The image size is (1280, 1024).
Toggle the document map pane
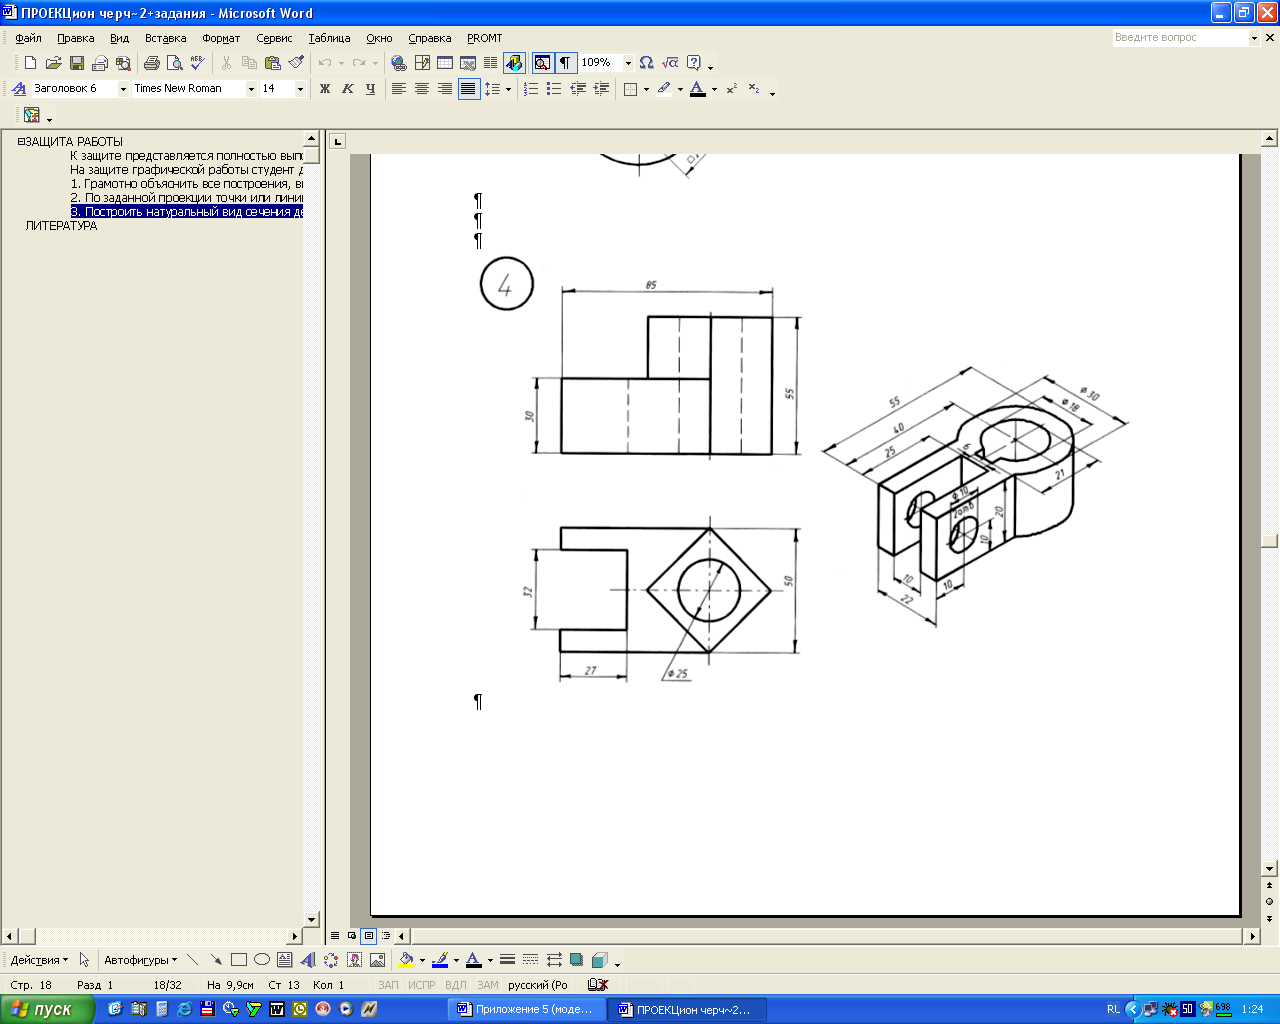coord(542,63)
